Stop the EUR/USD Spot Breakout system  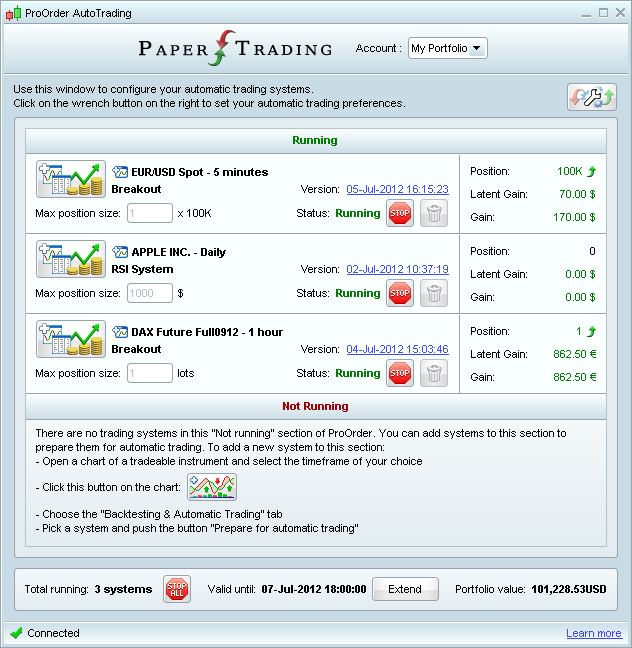click(400, 213)
